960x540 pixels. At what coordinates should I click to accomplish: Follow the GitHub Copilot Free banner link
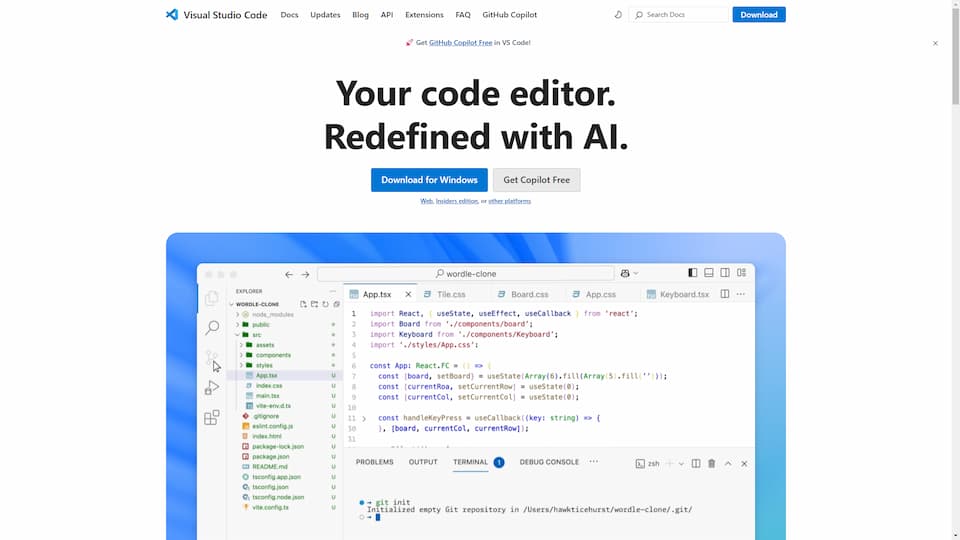[460, 43]
